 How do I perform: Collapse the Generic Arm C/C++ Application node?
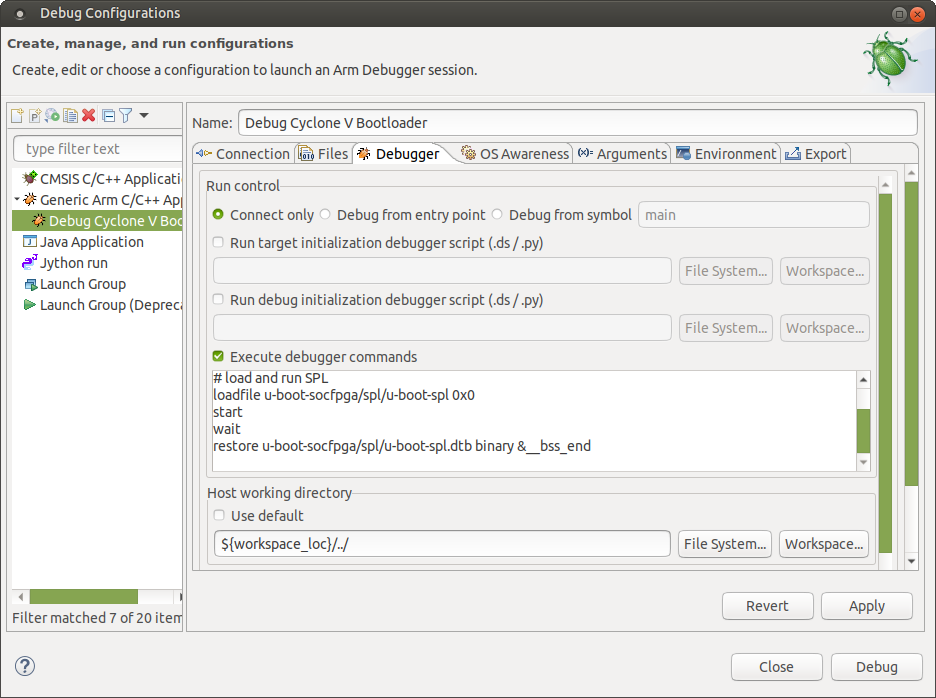tap(17, 200)
